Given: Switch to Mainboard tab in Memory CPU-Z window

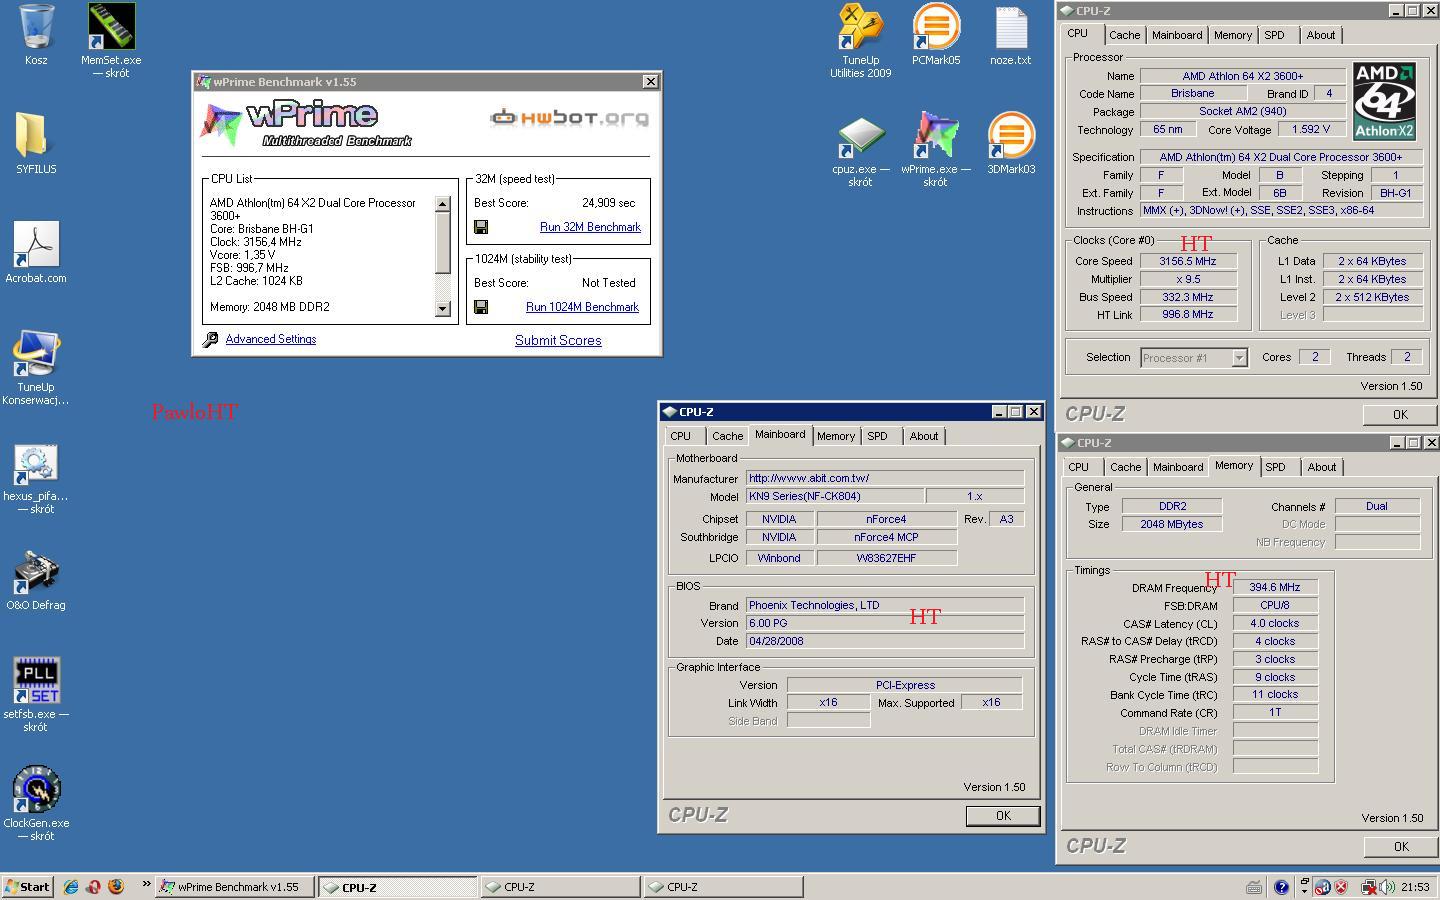Looking at the screenshot, I should [x=1178, y=467].
